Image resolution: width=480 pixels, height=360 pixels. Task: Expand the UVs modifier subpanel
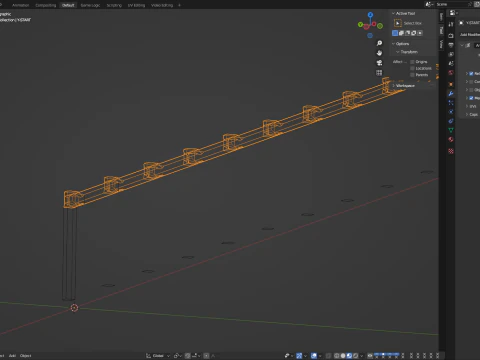(x=466, y=106)
